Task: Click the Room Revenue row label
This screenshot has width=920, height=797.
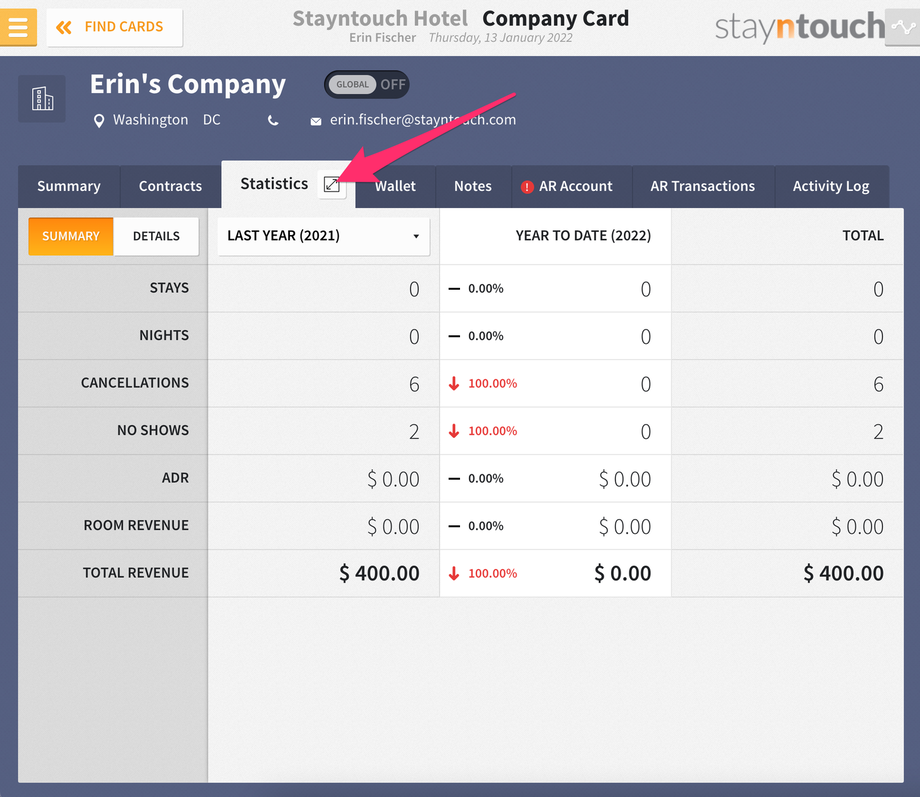Action: (136, 525)
